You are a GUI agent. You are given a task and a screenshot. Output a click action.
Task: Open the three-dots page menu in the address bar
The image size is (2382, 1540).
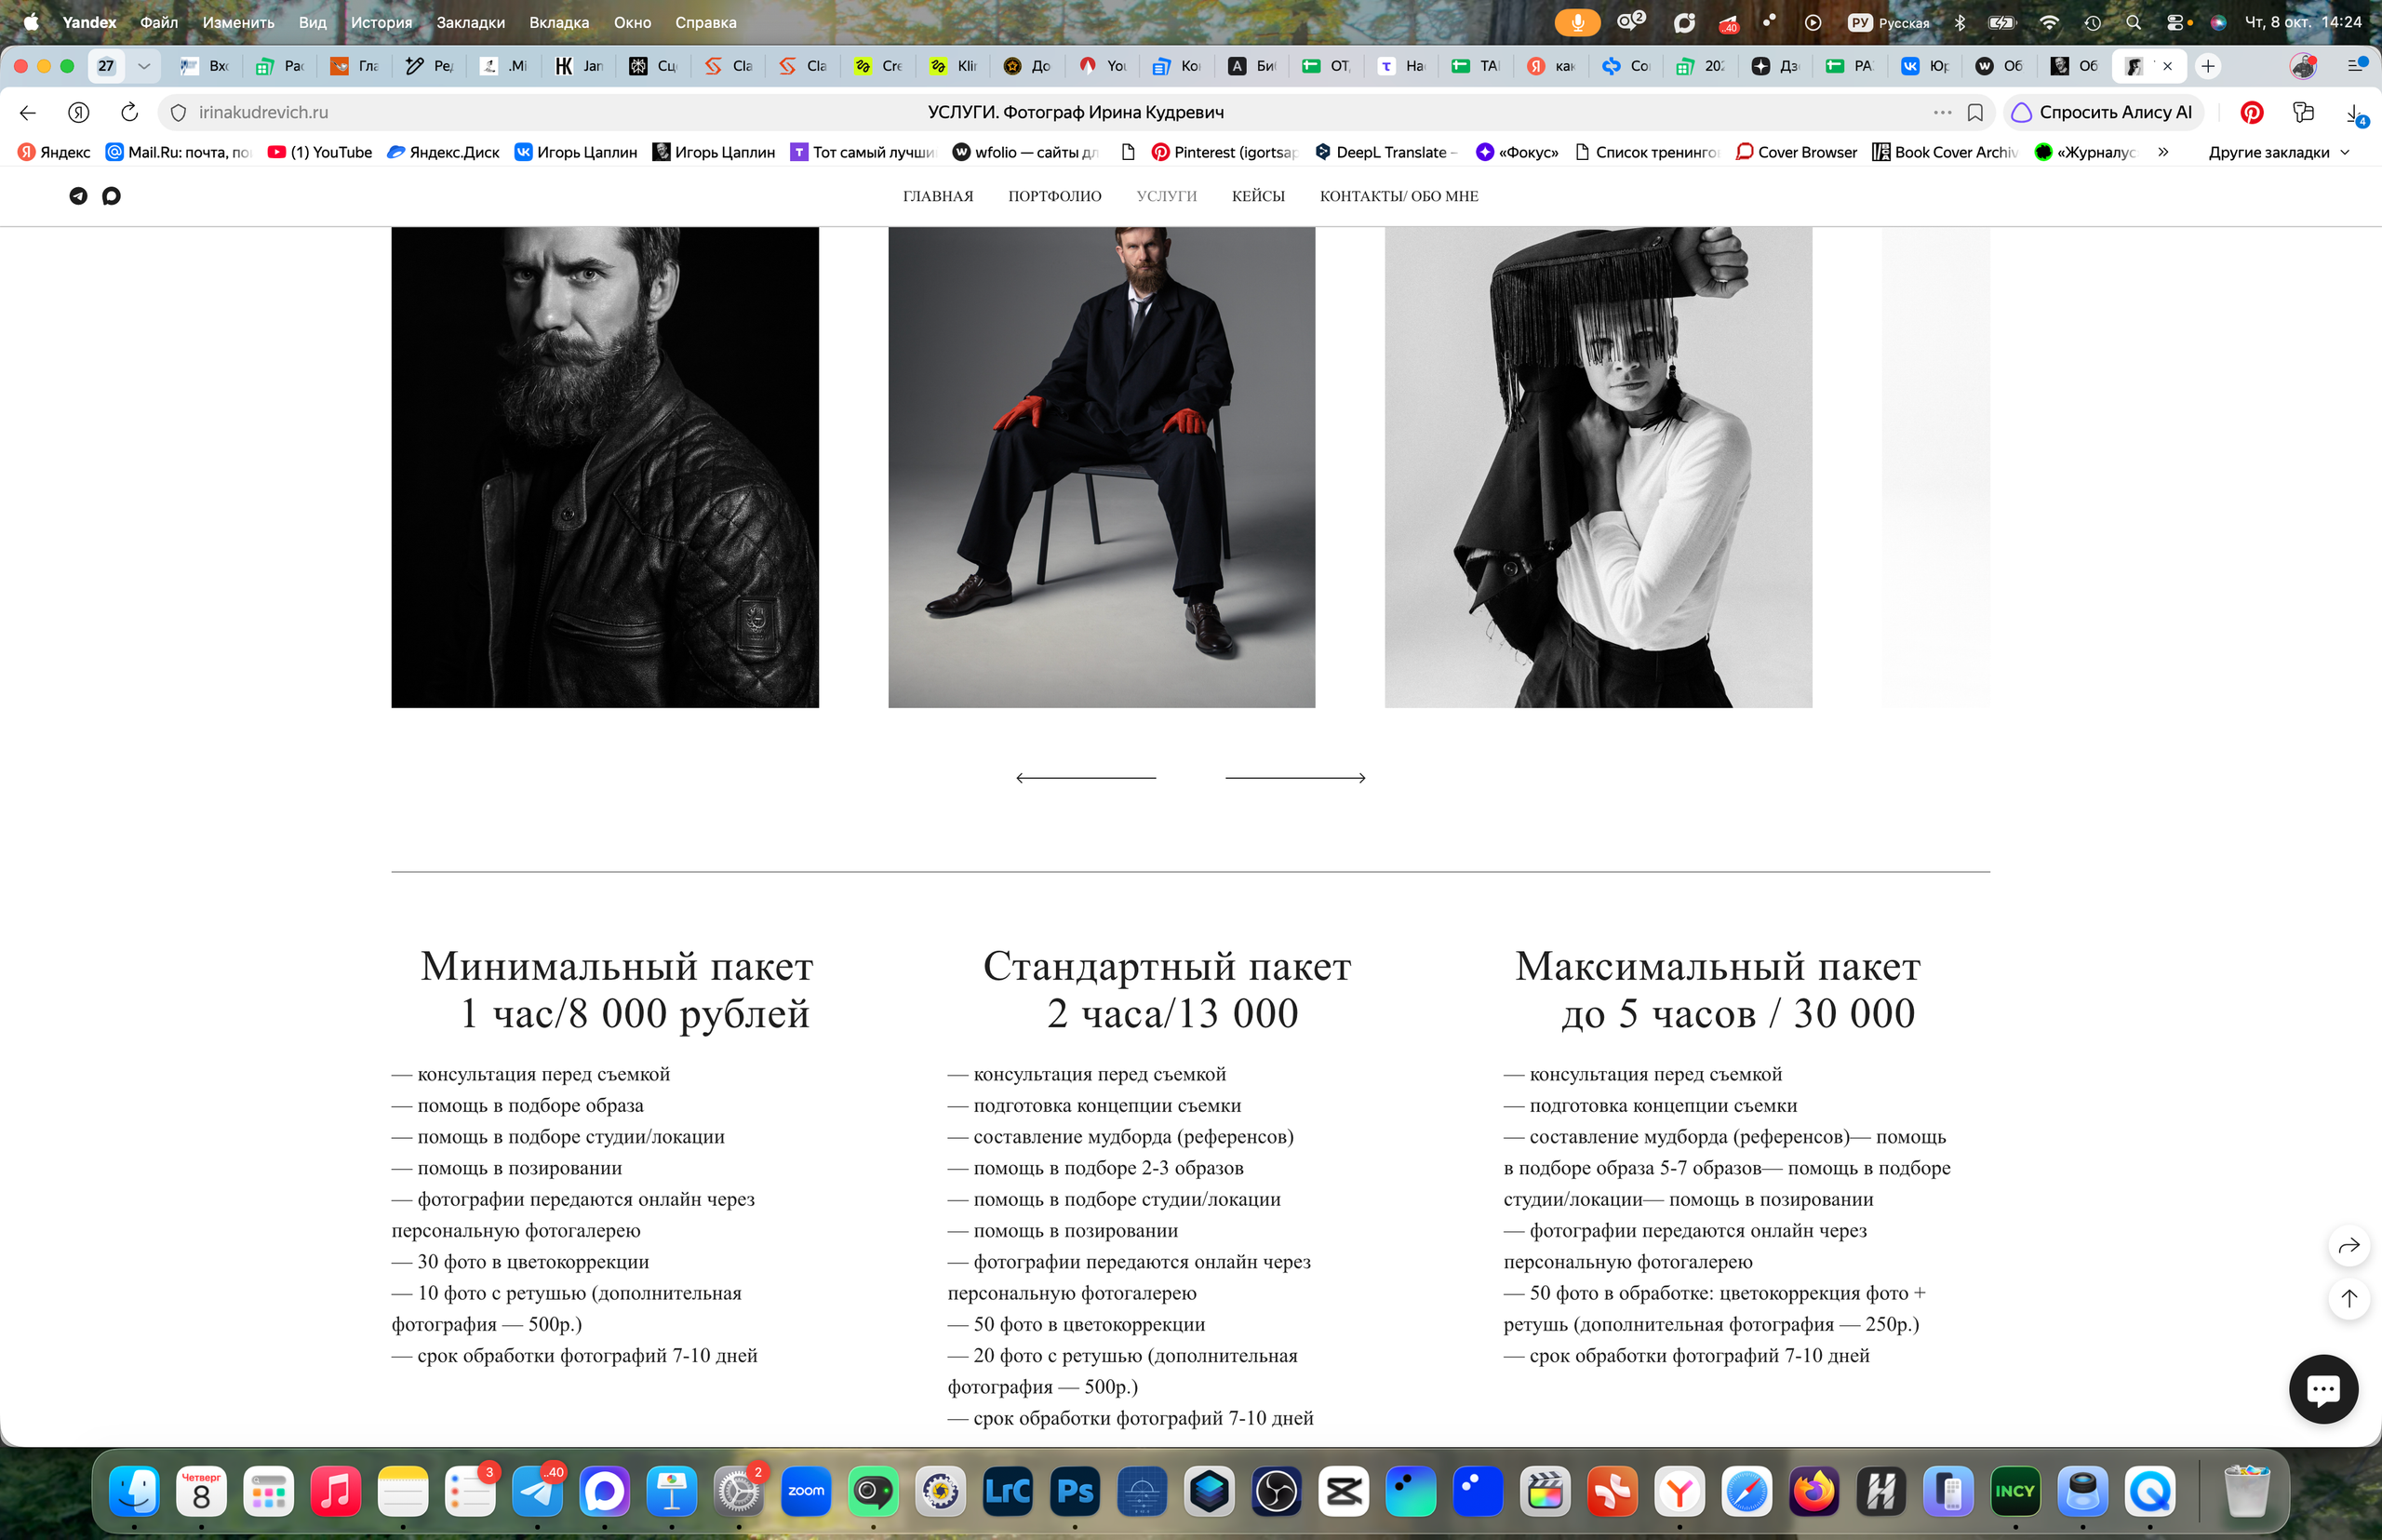click(x=1942, y=112)
